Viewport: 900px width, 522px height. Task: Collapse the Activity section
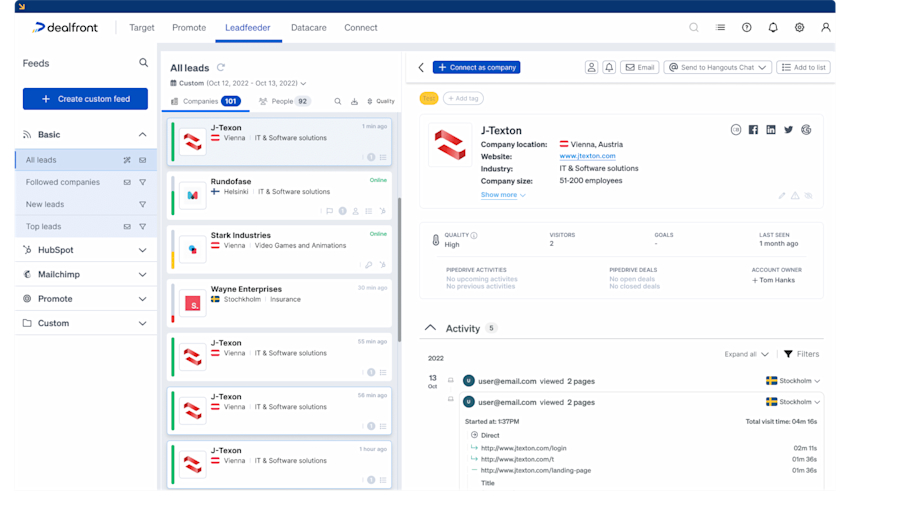pos(430,328)
